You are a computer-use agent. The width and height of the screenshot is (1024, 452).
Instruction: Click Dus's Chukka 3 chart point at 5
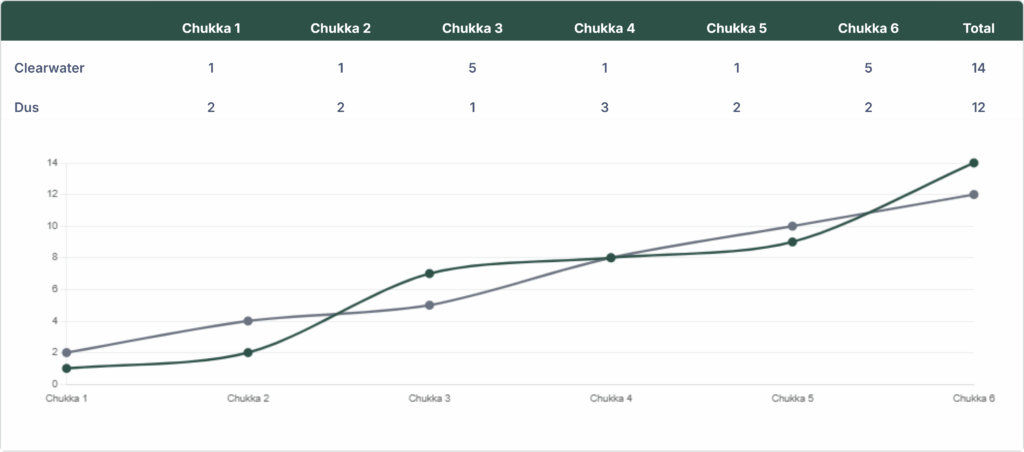coord(429,305)
